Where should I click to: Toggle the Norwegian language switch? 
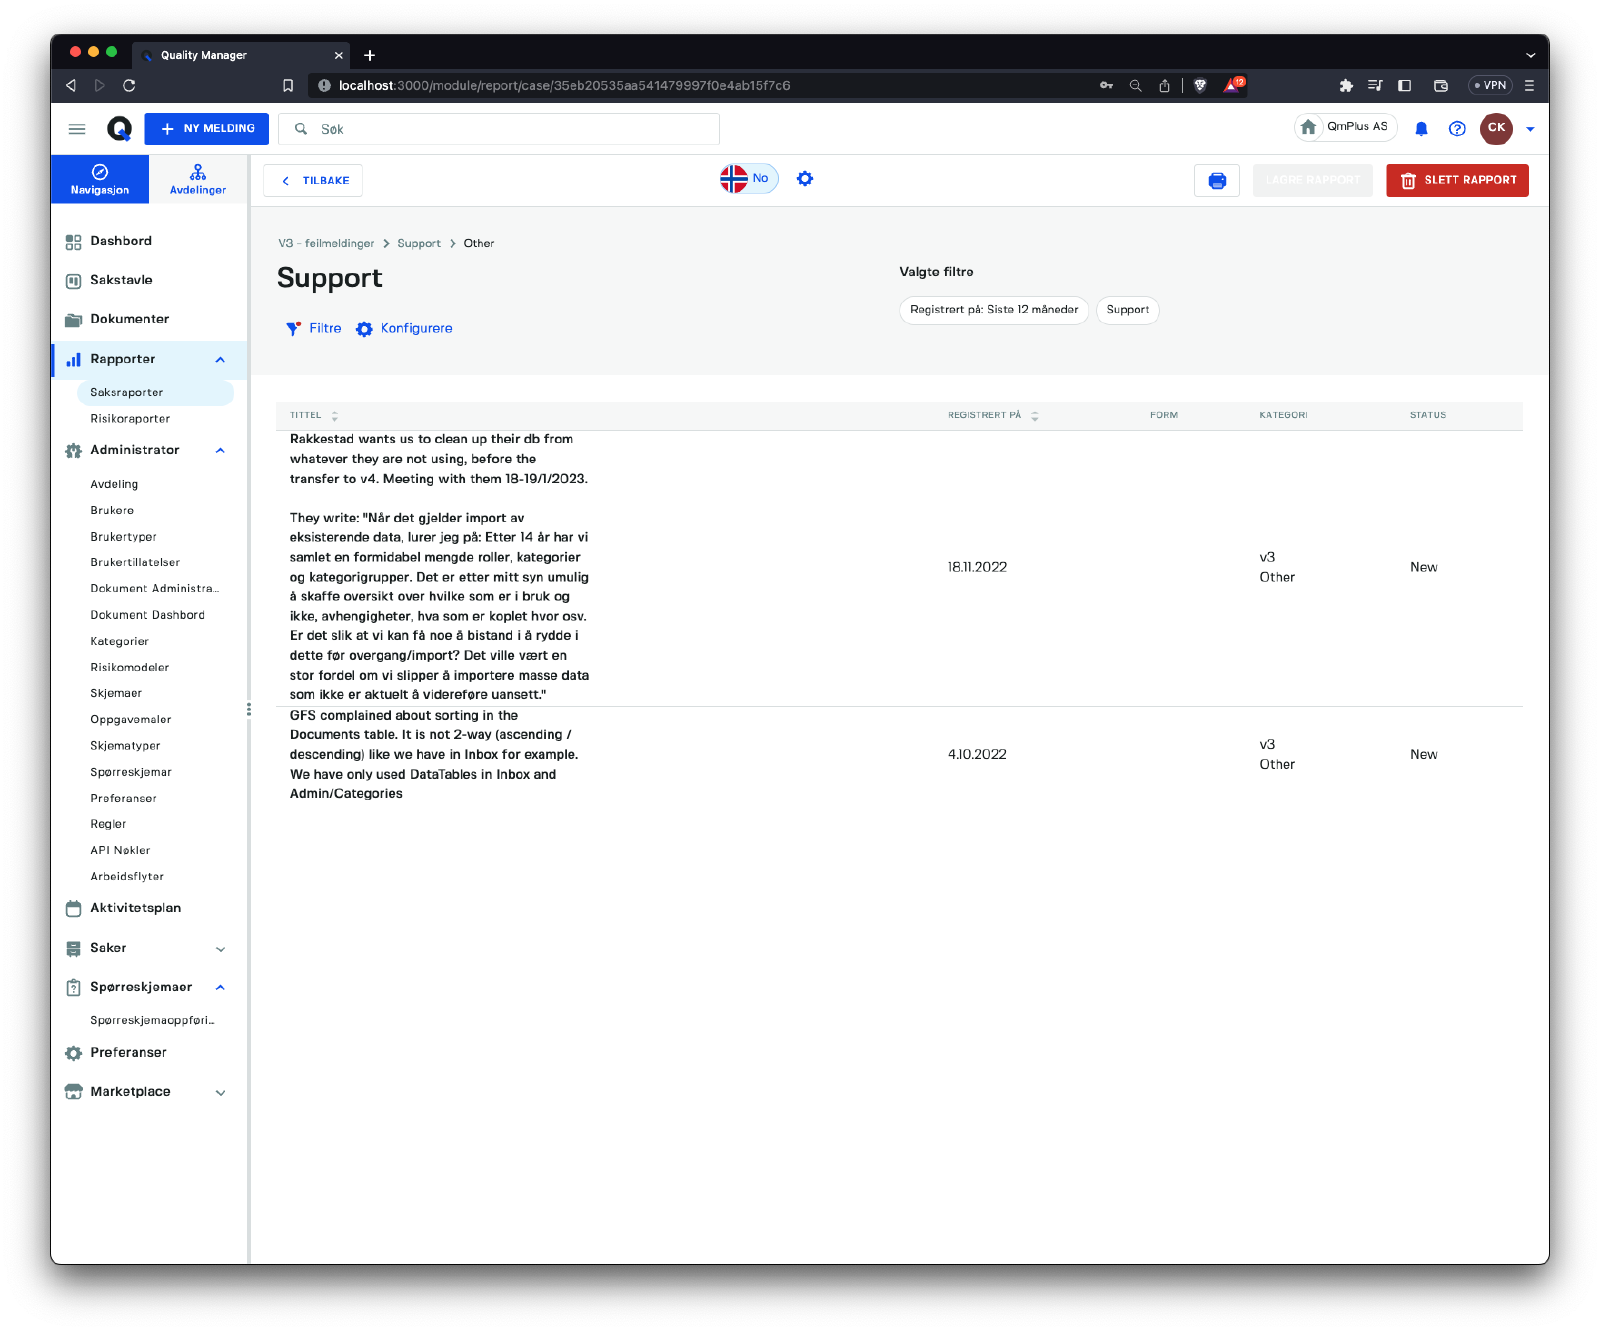[748, 179]
